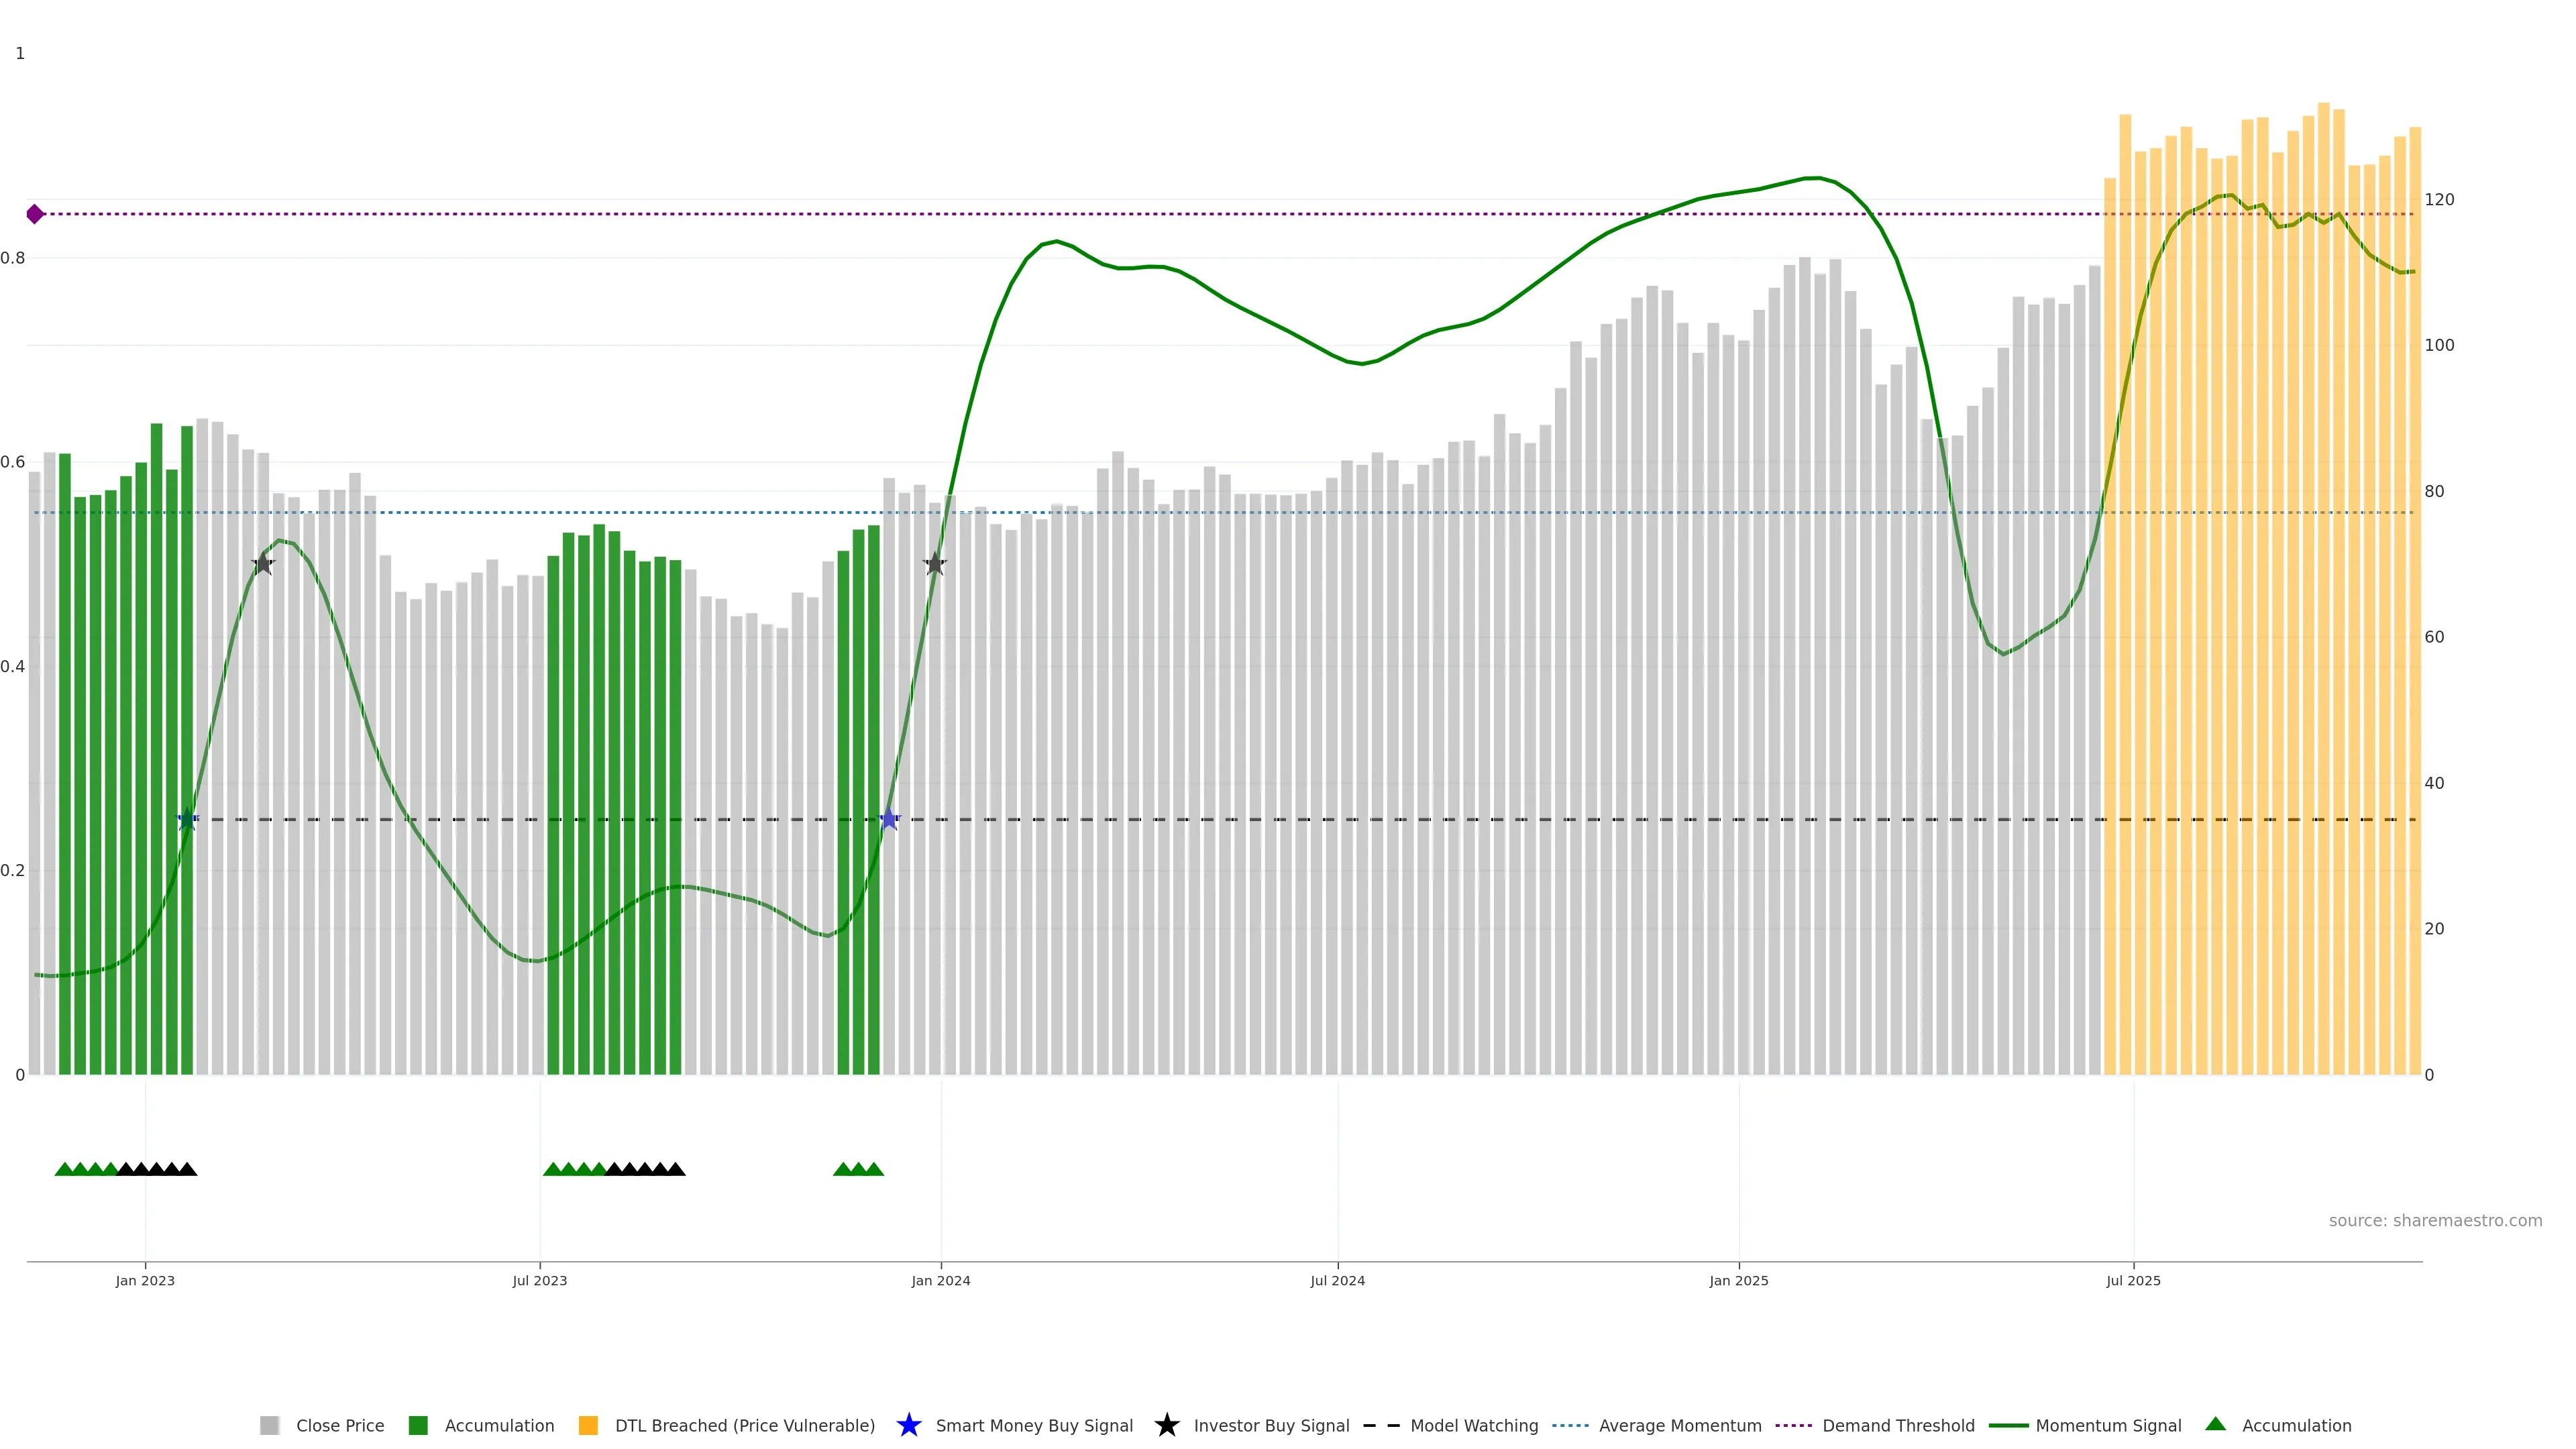This screenshot has height=1449, width=2576.
Task: Click the purple diamond on Demand Threshold line
Action: (35, 214)
